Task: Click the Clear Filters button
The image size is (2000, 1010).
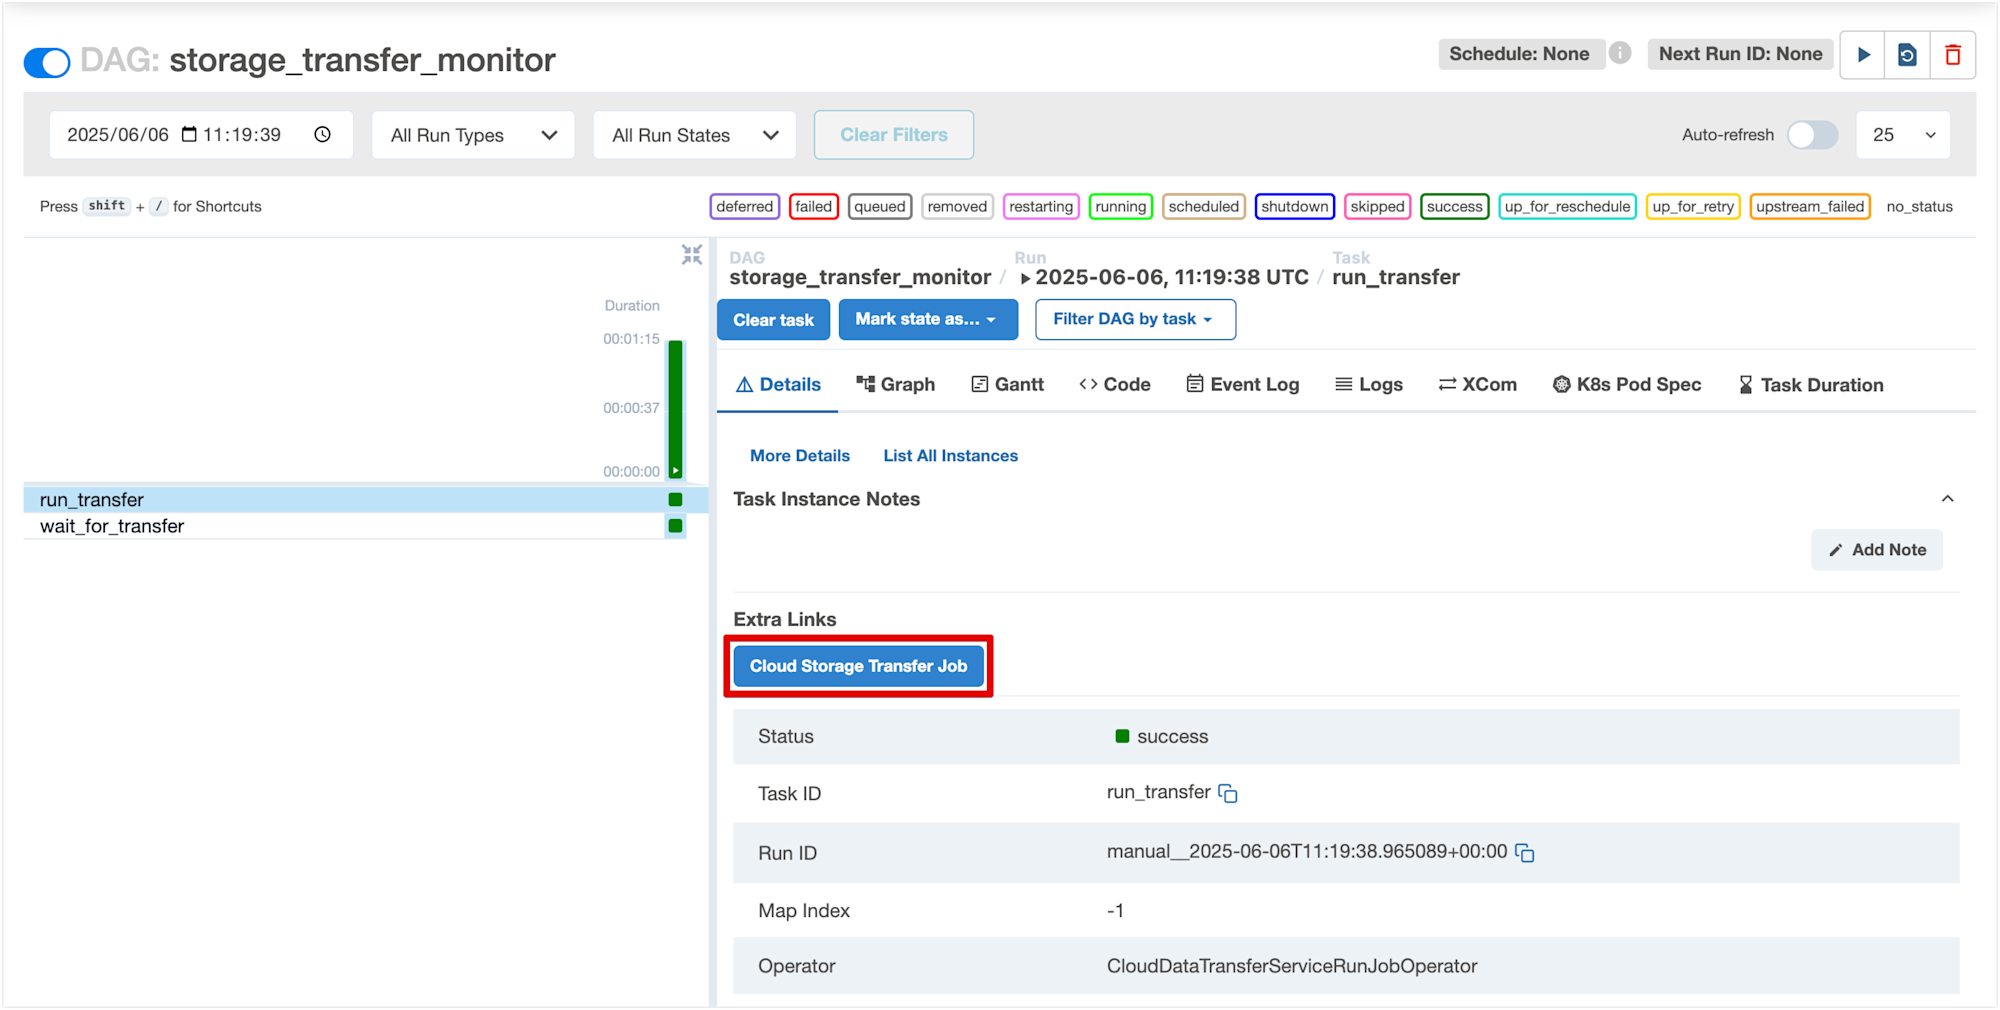Action: point(894,135)
